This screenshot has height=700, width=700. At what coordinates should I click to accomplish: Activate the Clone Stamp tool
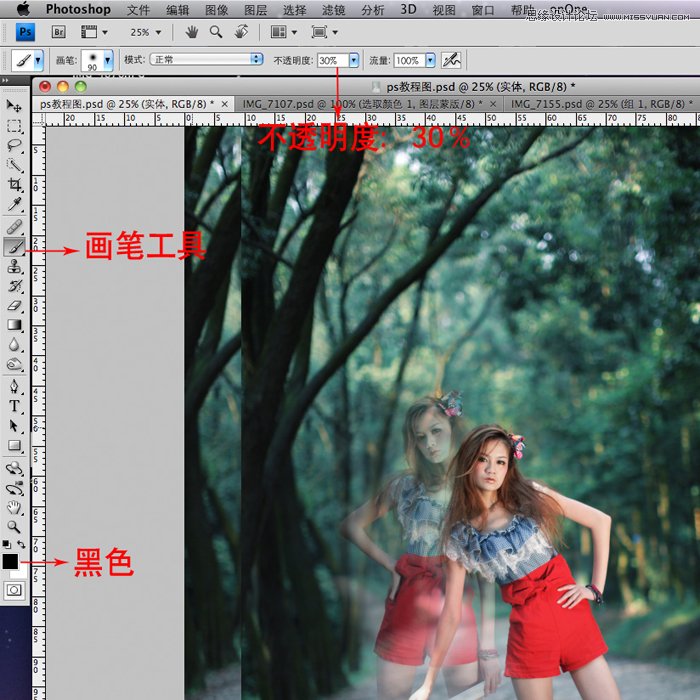14,267
